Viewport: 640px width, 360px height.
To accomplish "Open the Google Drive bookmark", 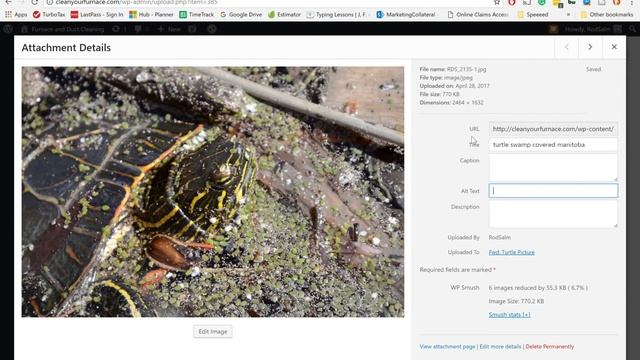I will (241, 14).
